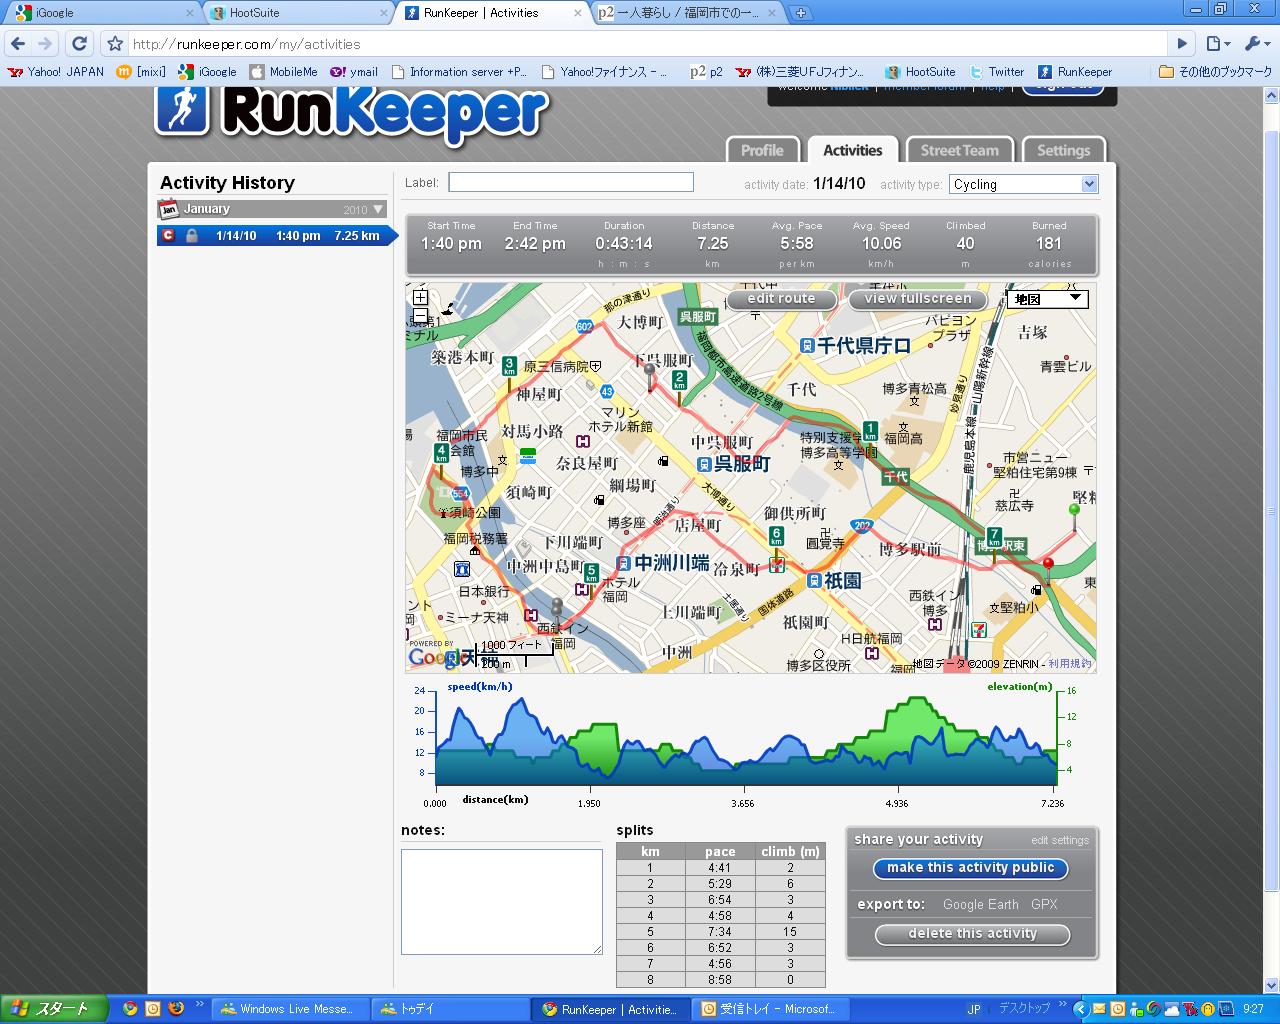Open 受信トレイ Microsoft taskbar item
This screenshot has height=1024, width=1280.
click(x=768, y=1009)
